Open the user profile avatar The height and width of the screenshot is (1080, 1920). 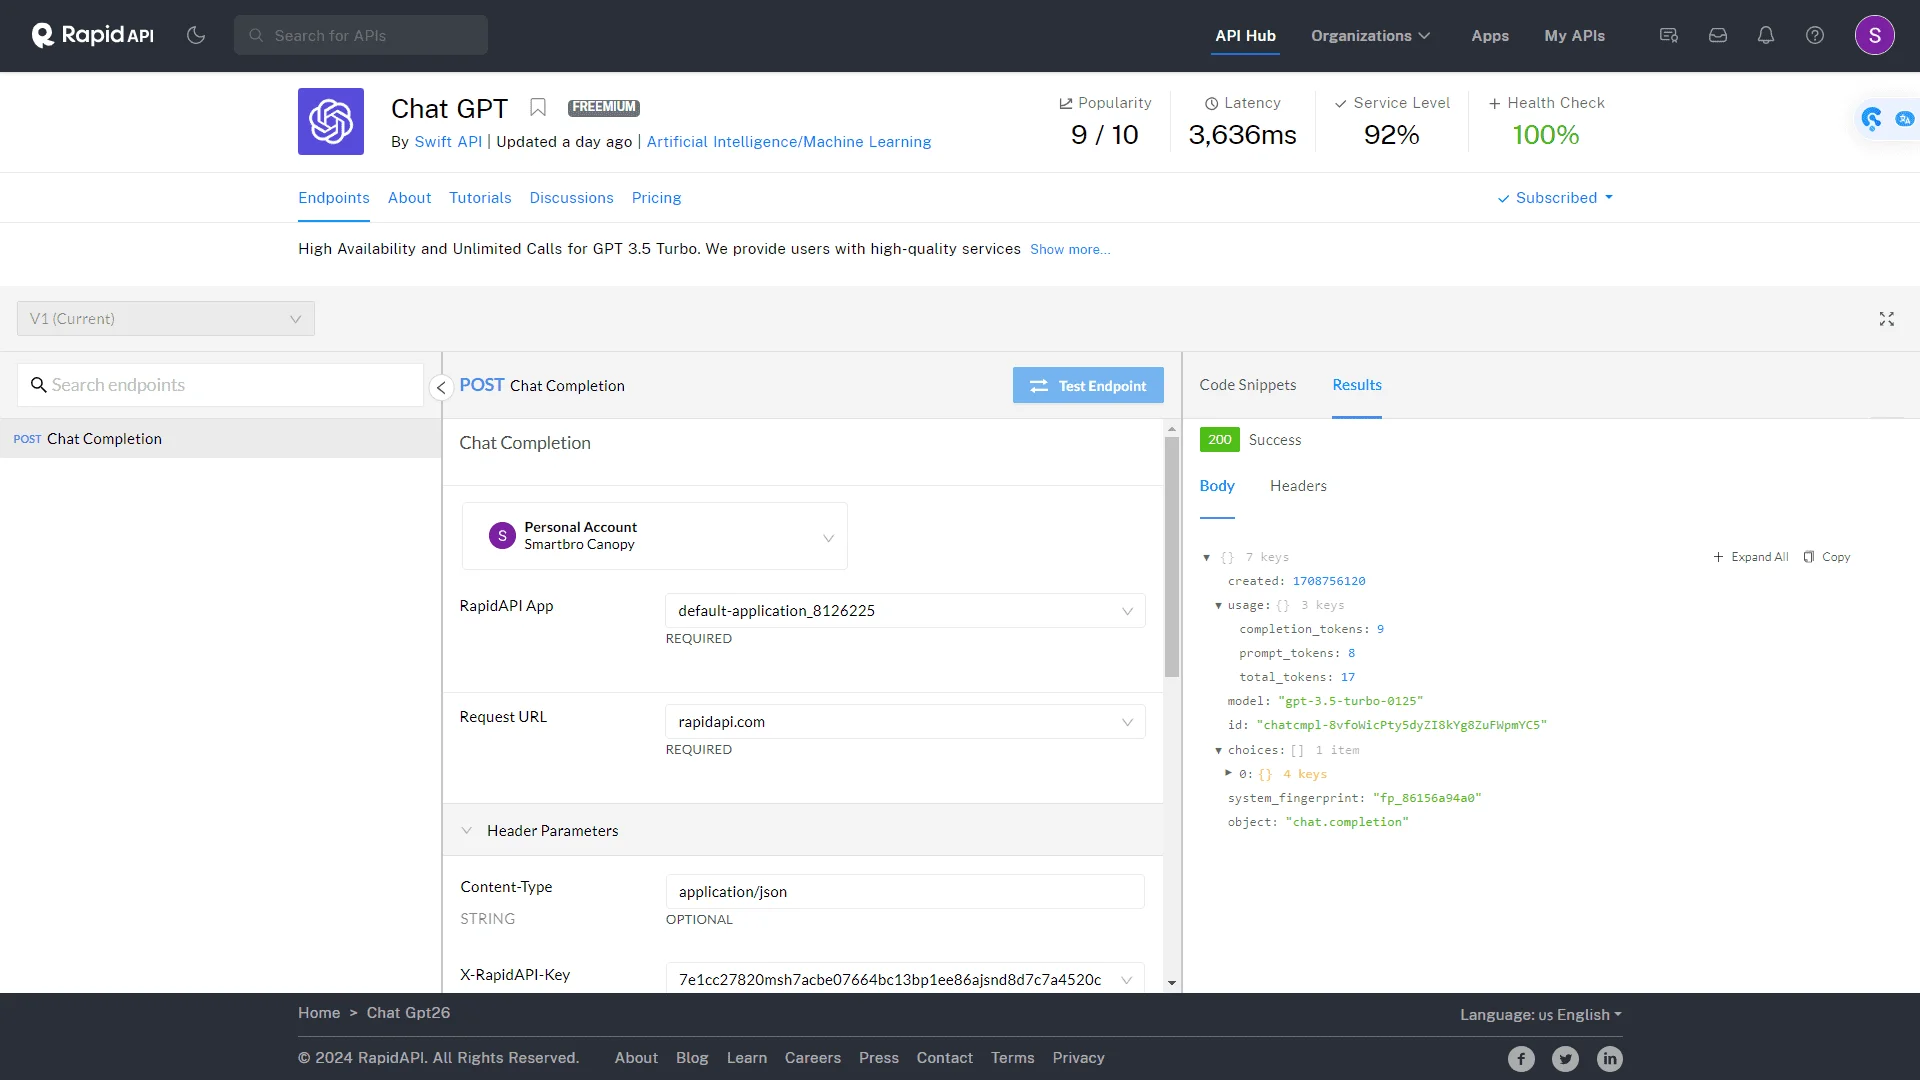click(1875, 35)
